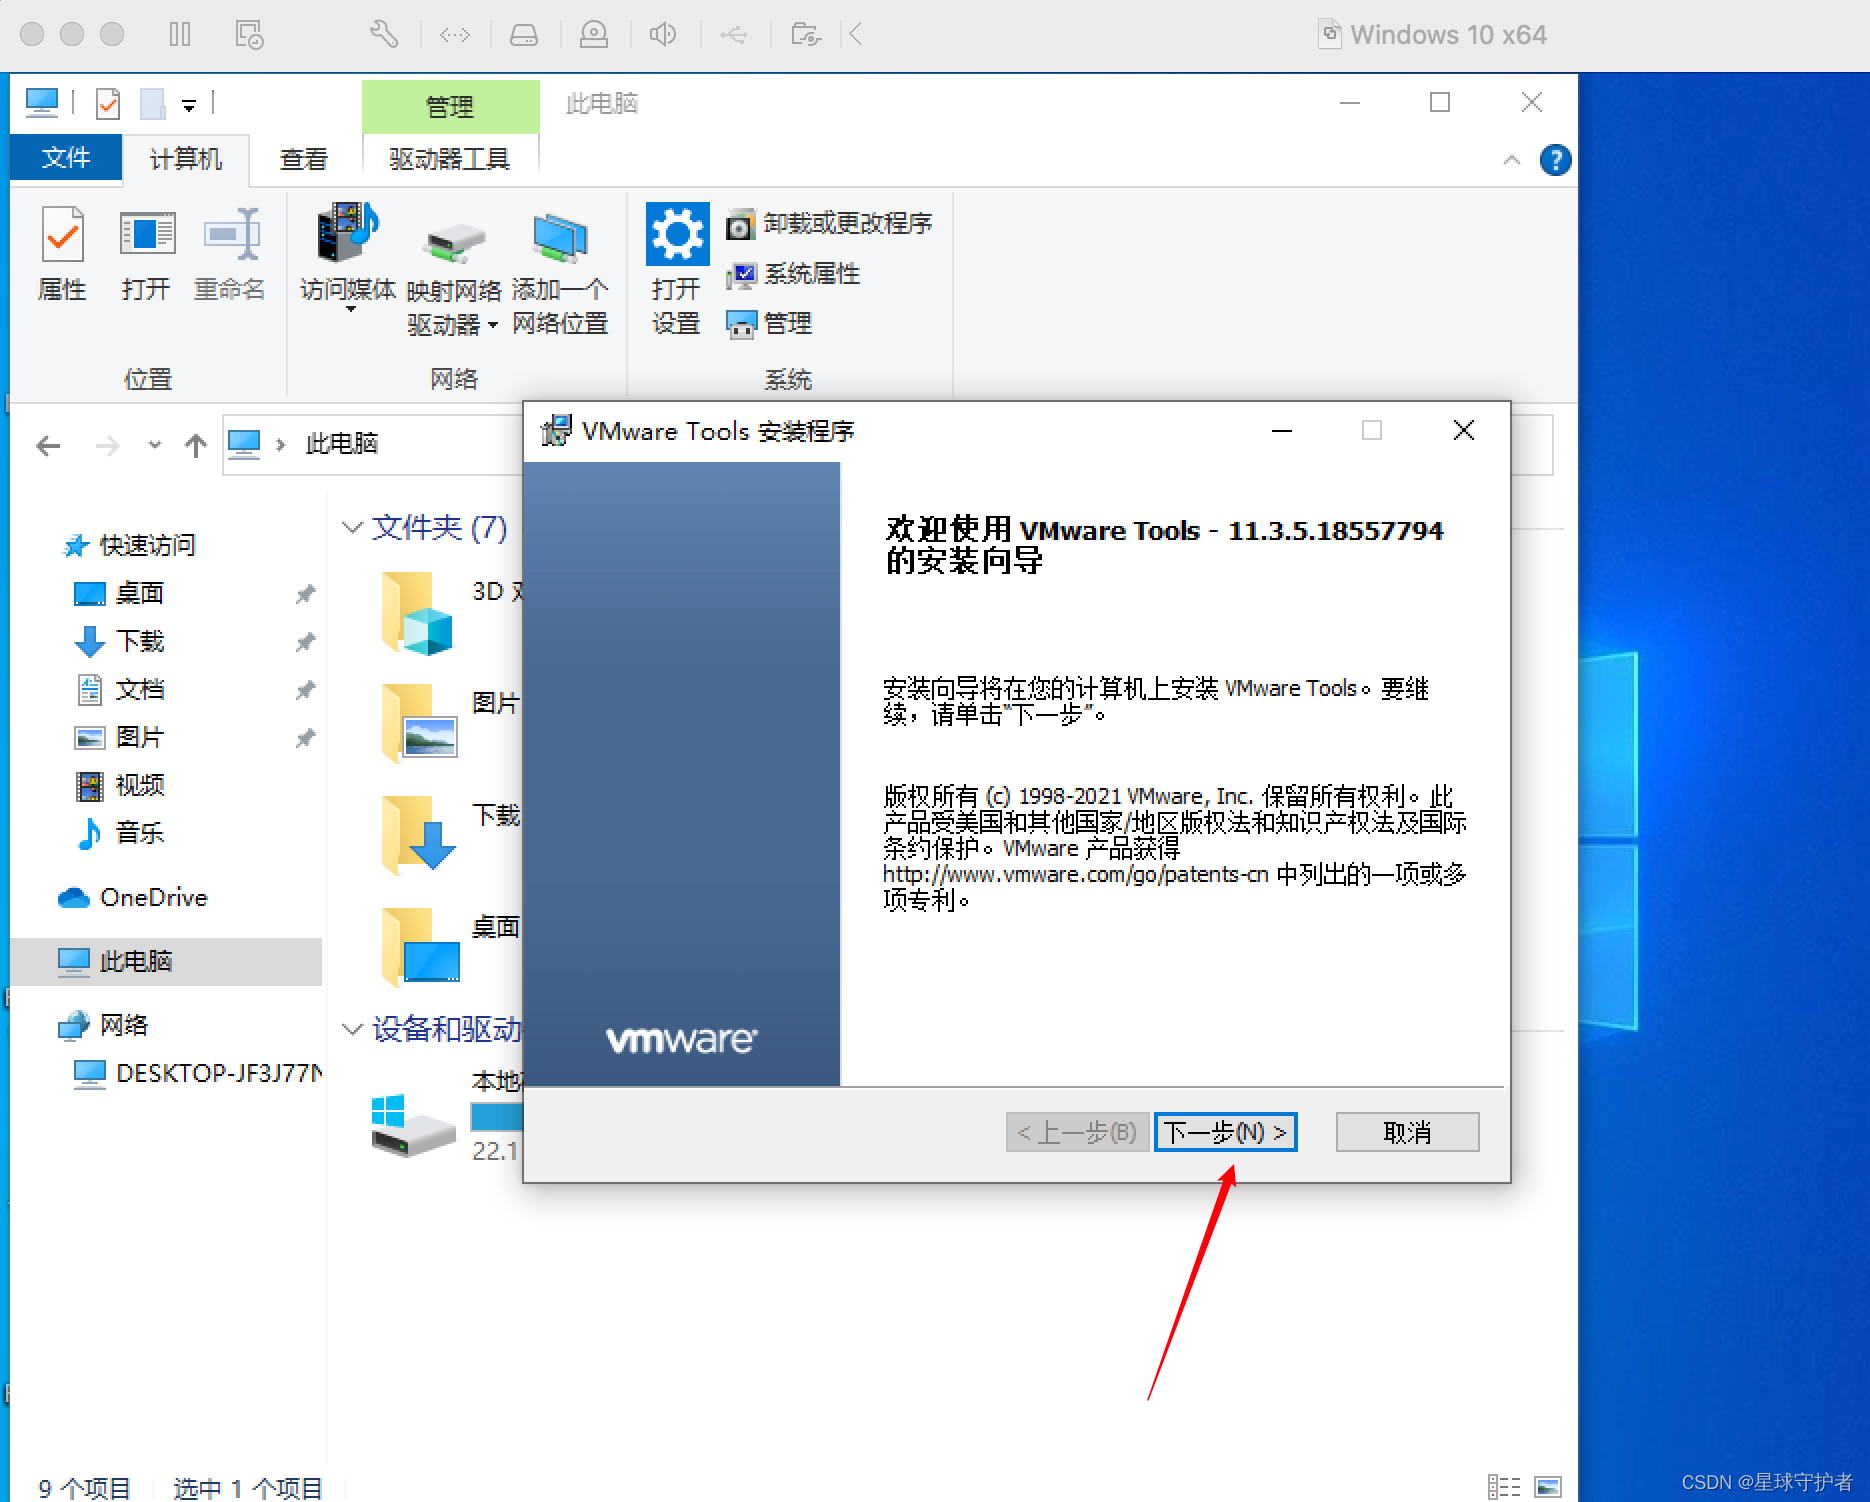Click the VMware Tools installer title icon
This screenshot has width=1870, height=1502.
click(x=556, y=431)
